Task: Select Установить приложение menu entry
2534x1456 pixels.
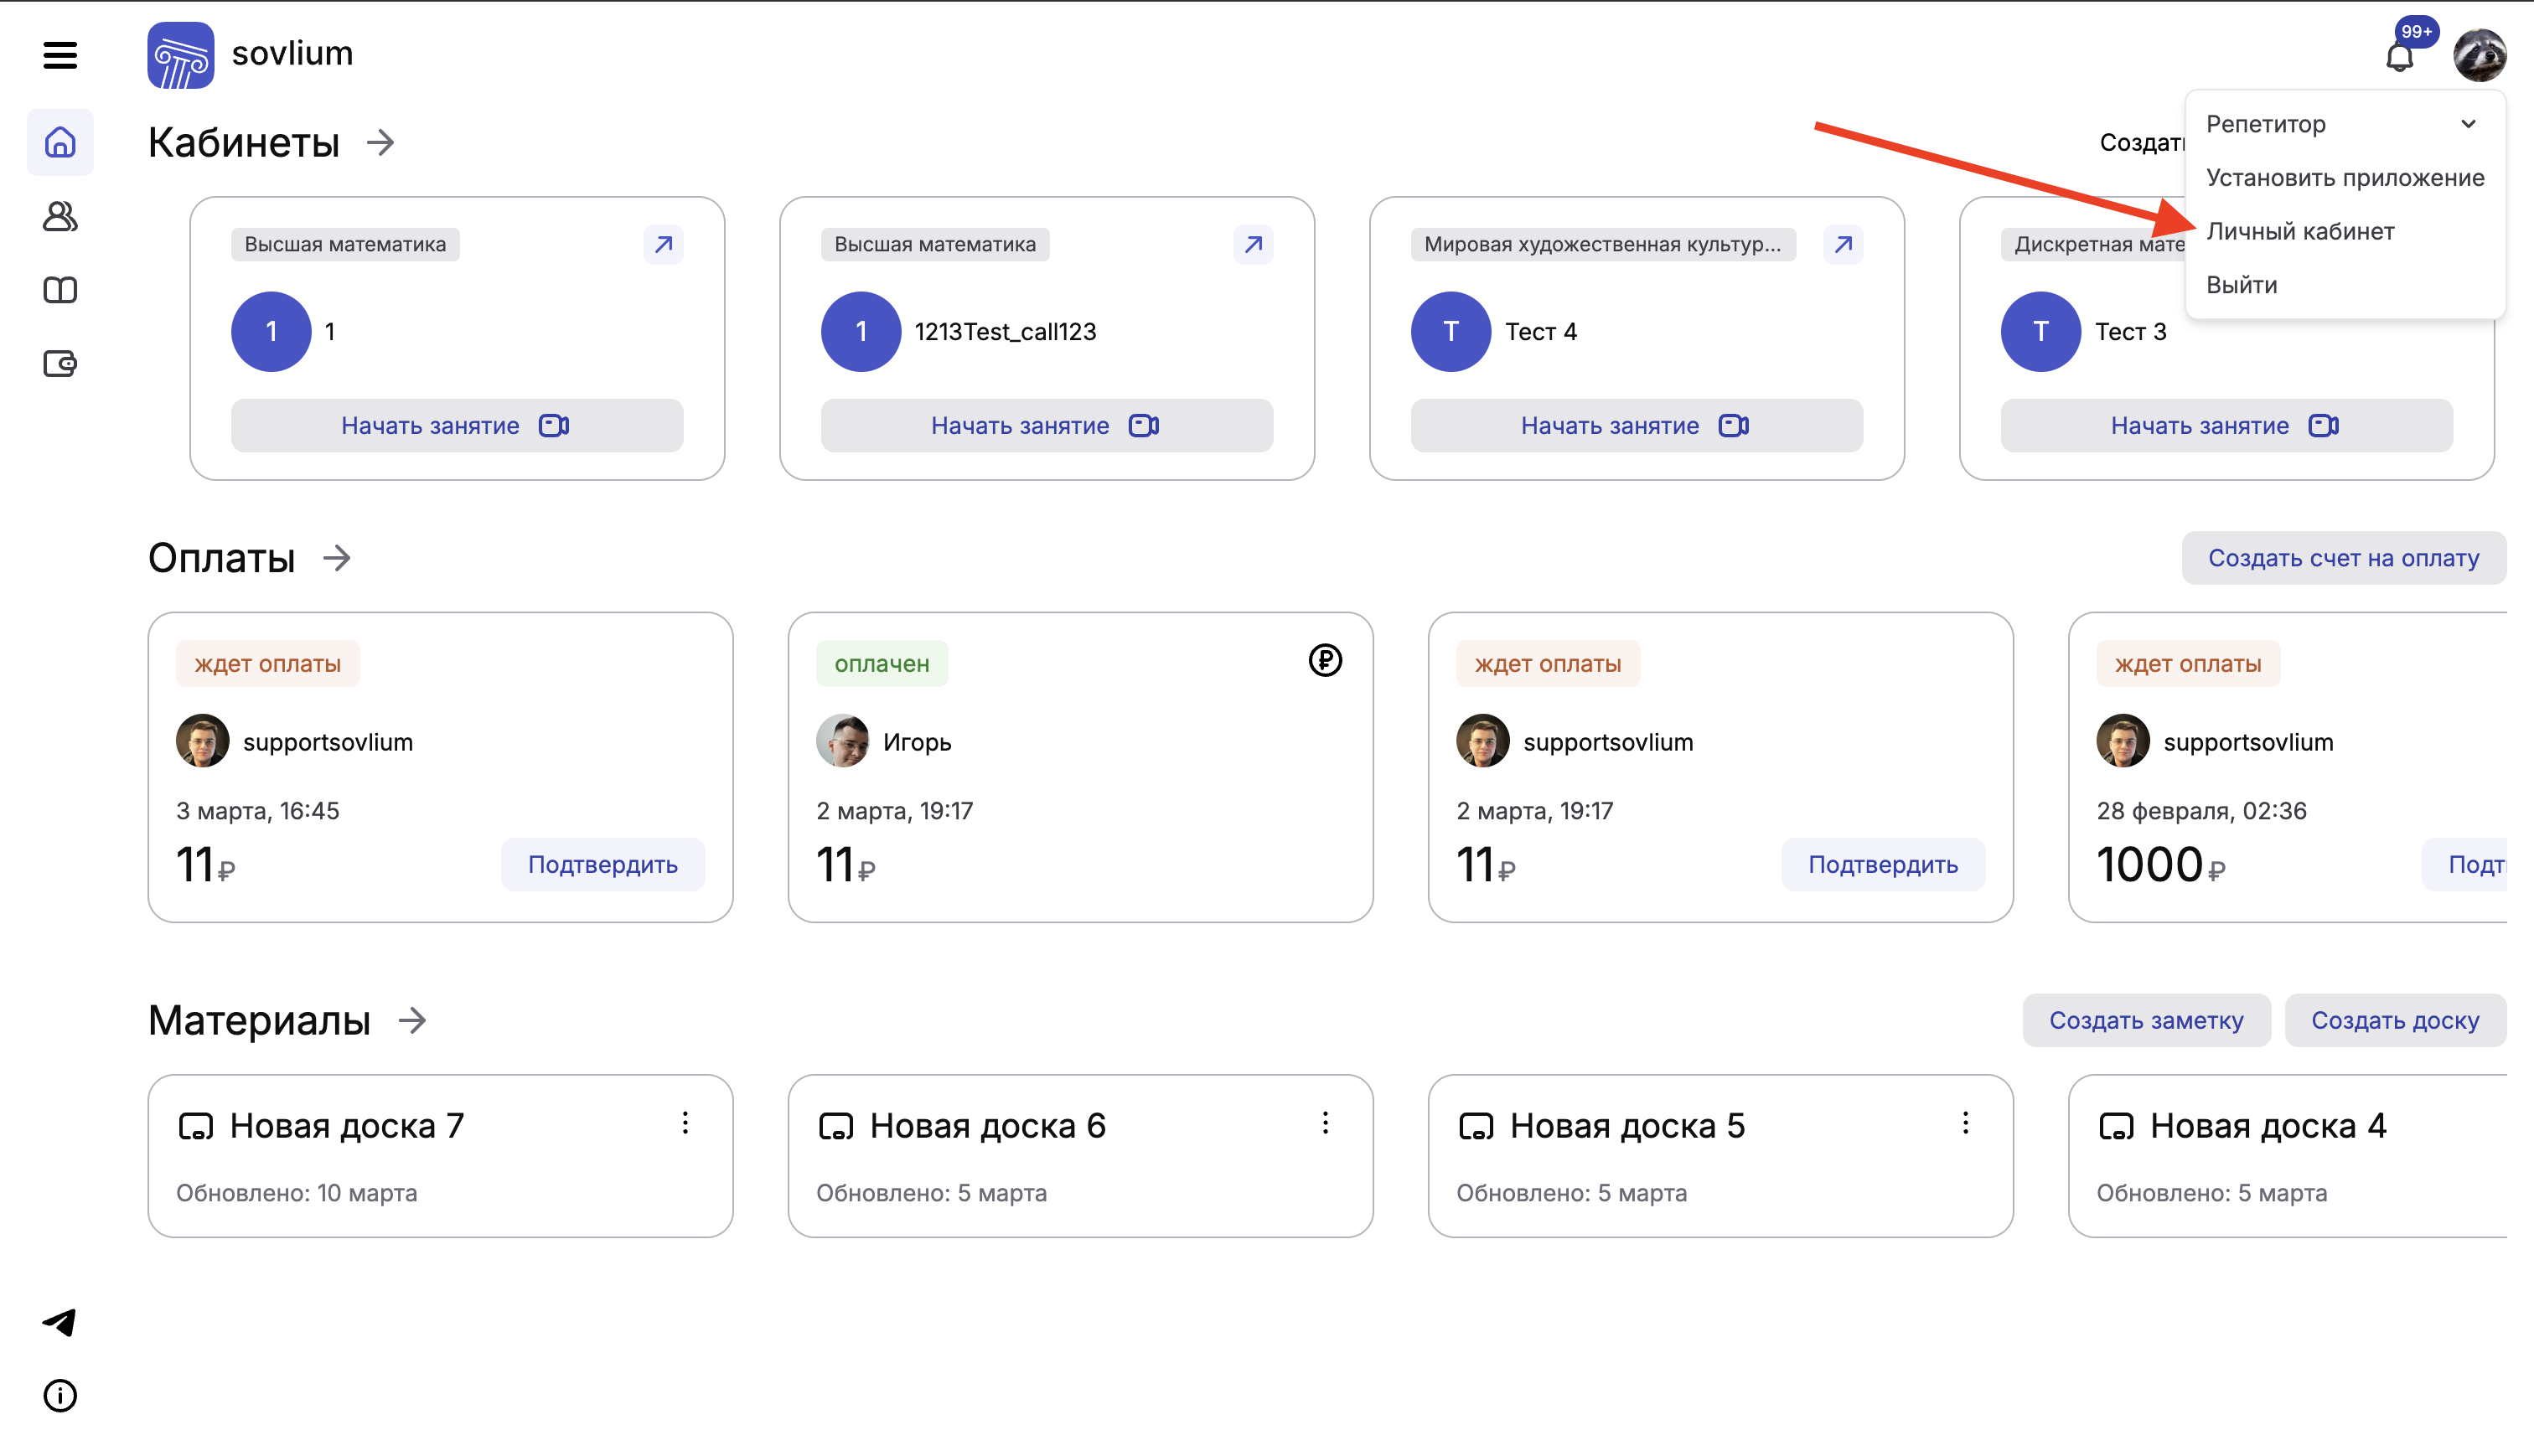Action: coord(2344,178)
